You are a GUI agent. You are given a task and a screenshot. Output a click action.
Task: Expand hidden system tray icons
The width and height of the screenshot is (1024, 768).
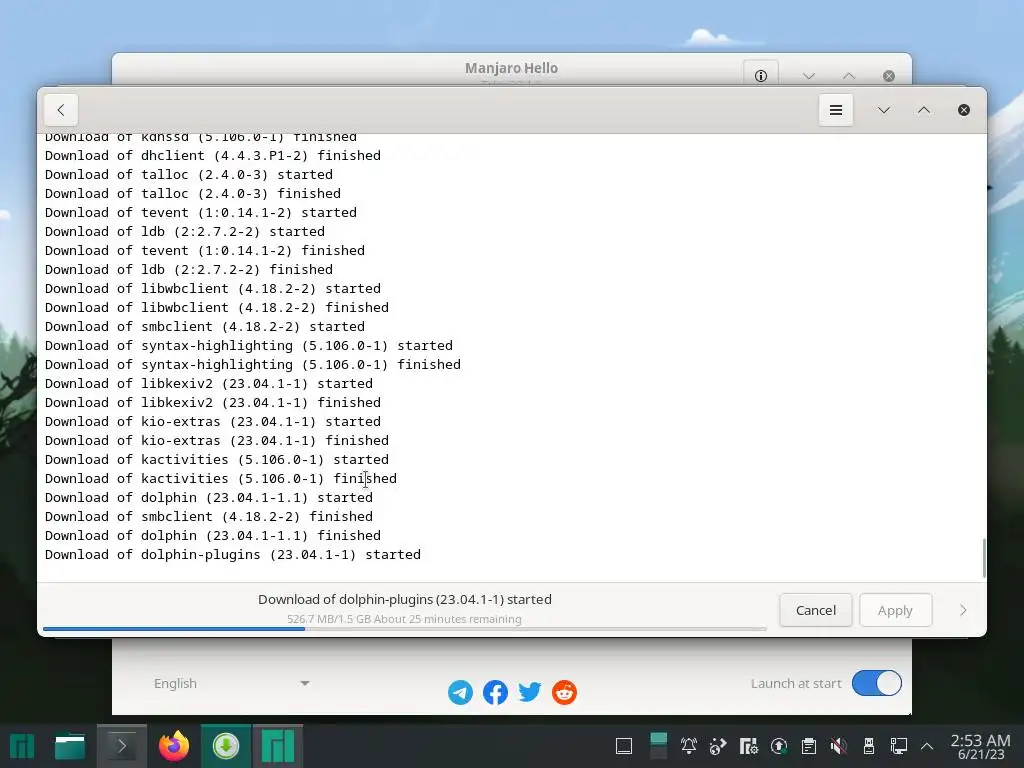[927, 746]
